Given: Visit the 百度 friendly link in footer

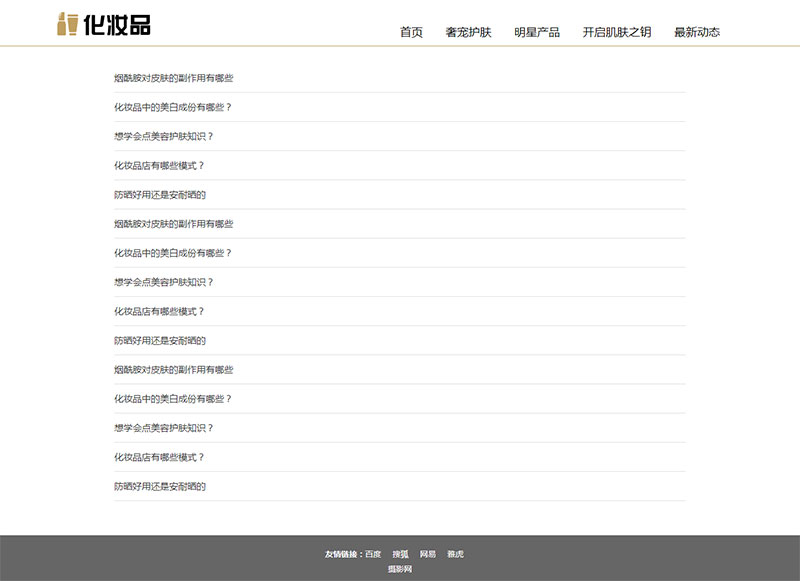Looking at the screenshot, I should coord(373,554).
